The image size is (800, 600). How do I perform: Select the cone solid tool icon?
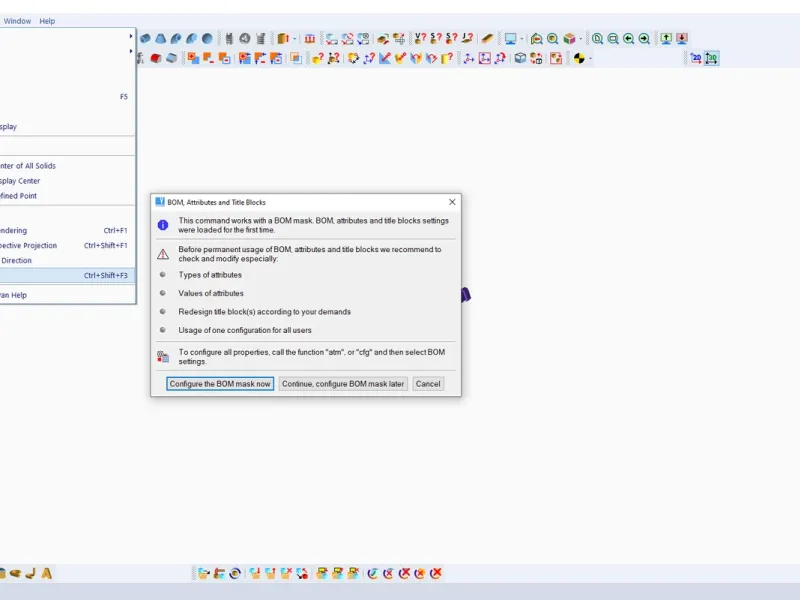[x=161, y=38]
